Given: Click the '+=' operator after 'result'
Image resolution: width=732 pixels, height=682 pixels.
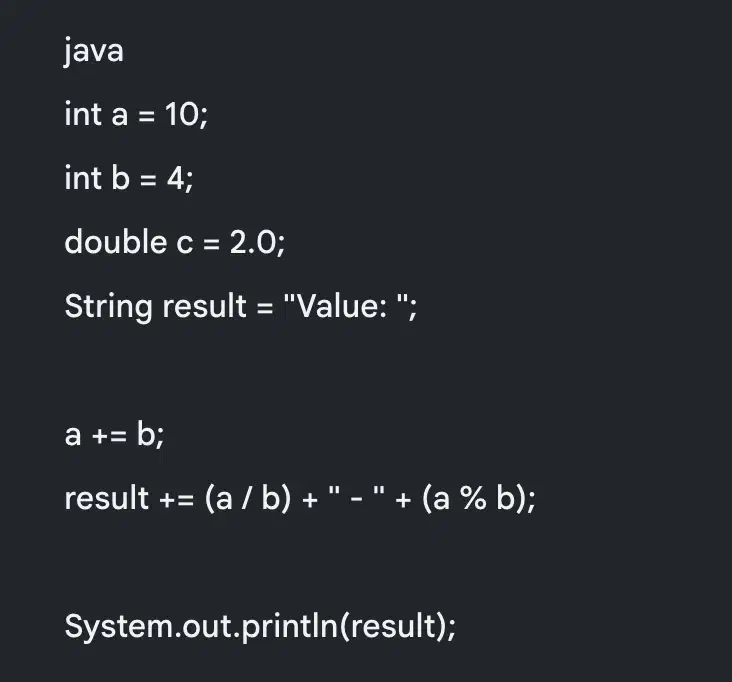Looking at the screenshot, I should coord(176,499).
